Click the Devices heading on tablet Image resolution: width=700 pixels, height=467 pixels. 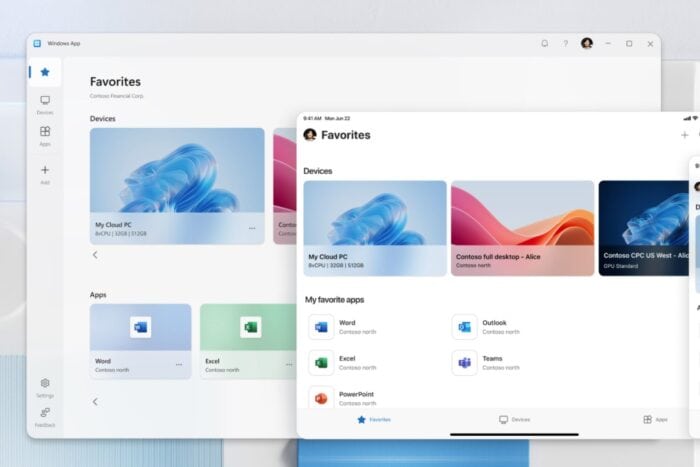coord(318,171)
